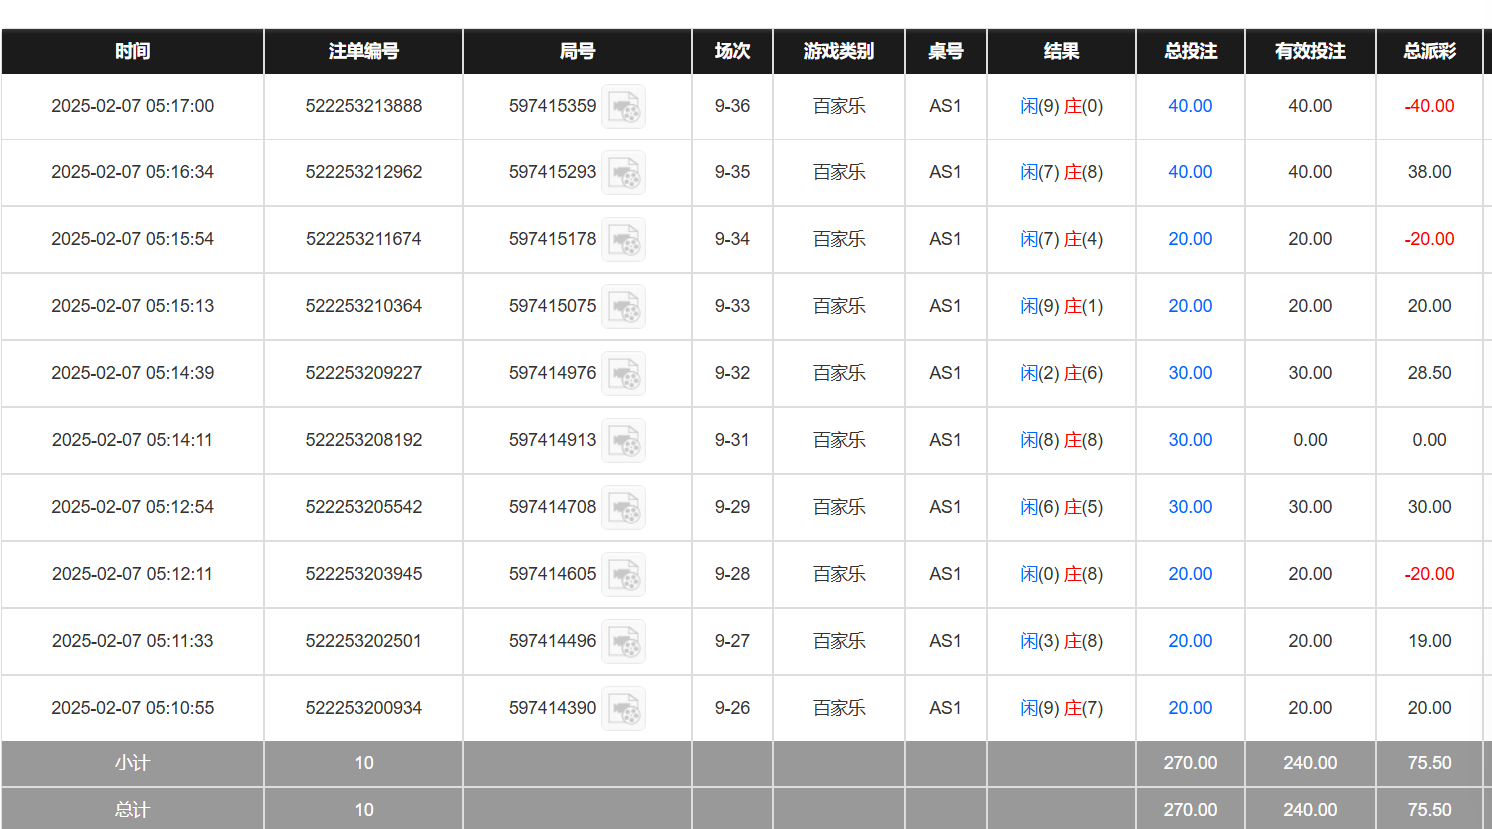Click the 时间 column header
Screen dimensions: 1492x829
132,51
